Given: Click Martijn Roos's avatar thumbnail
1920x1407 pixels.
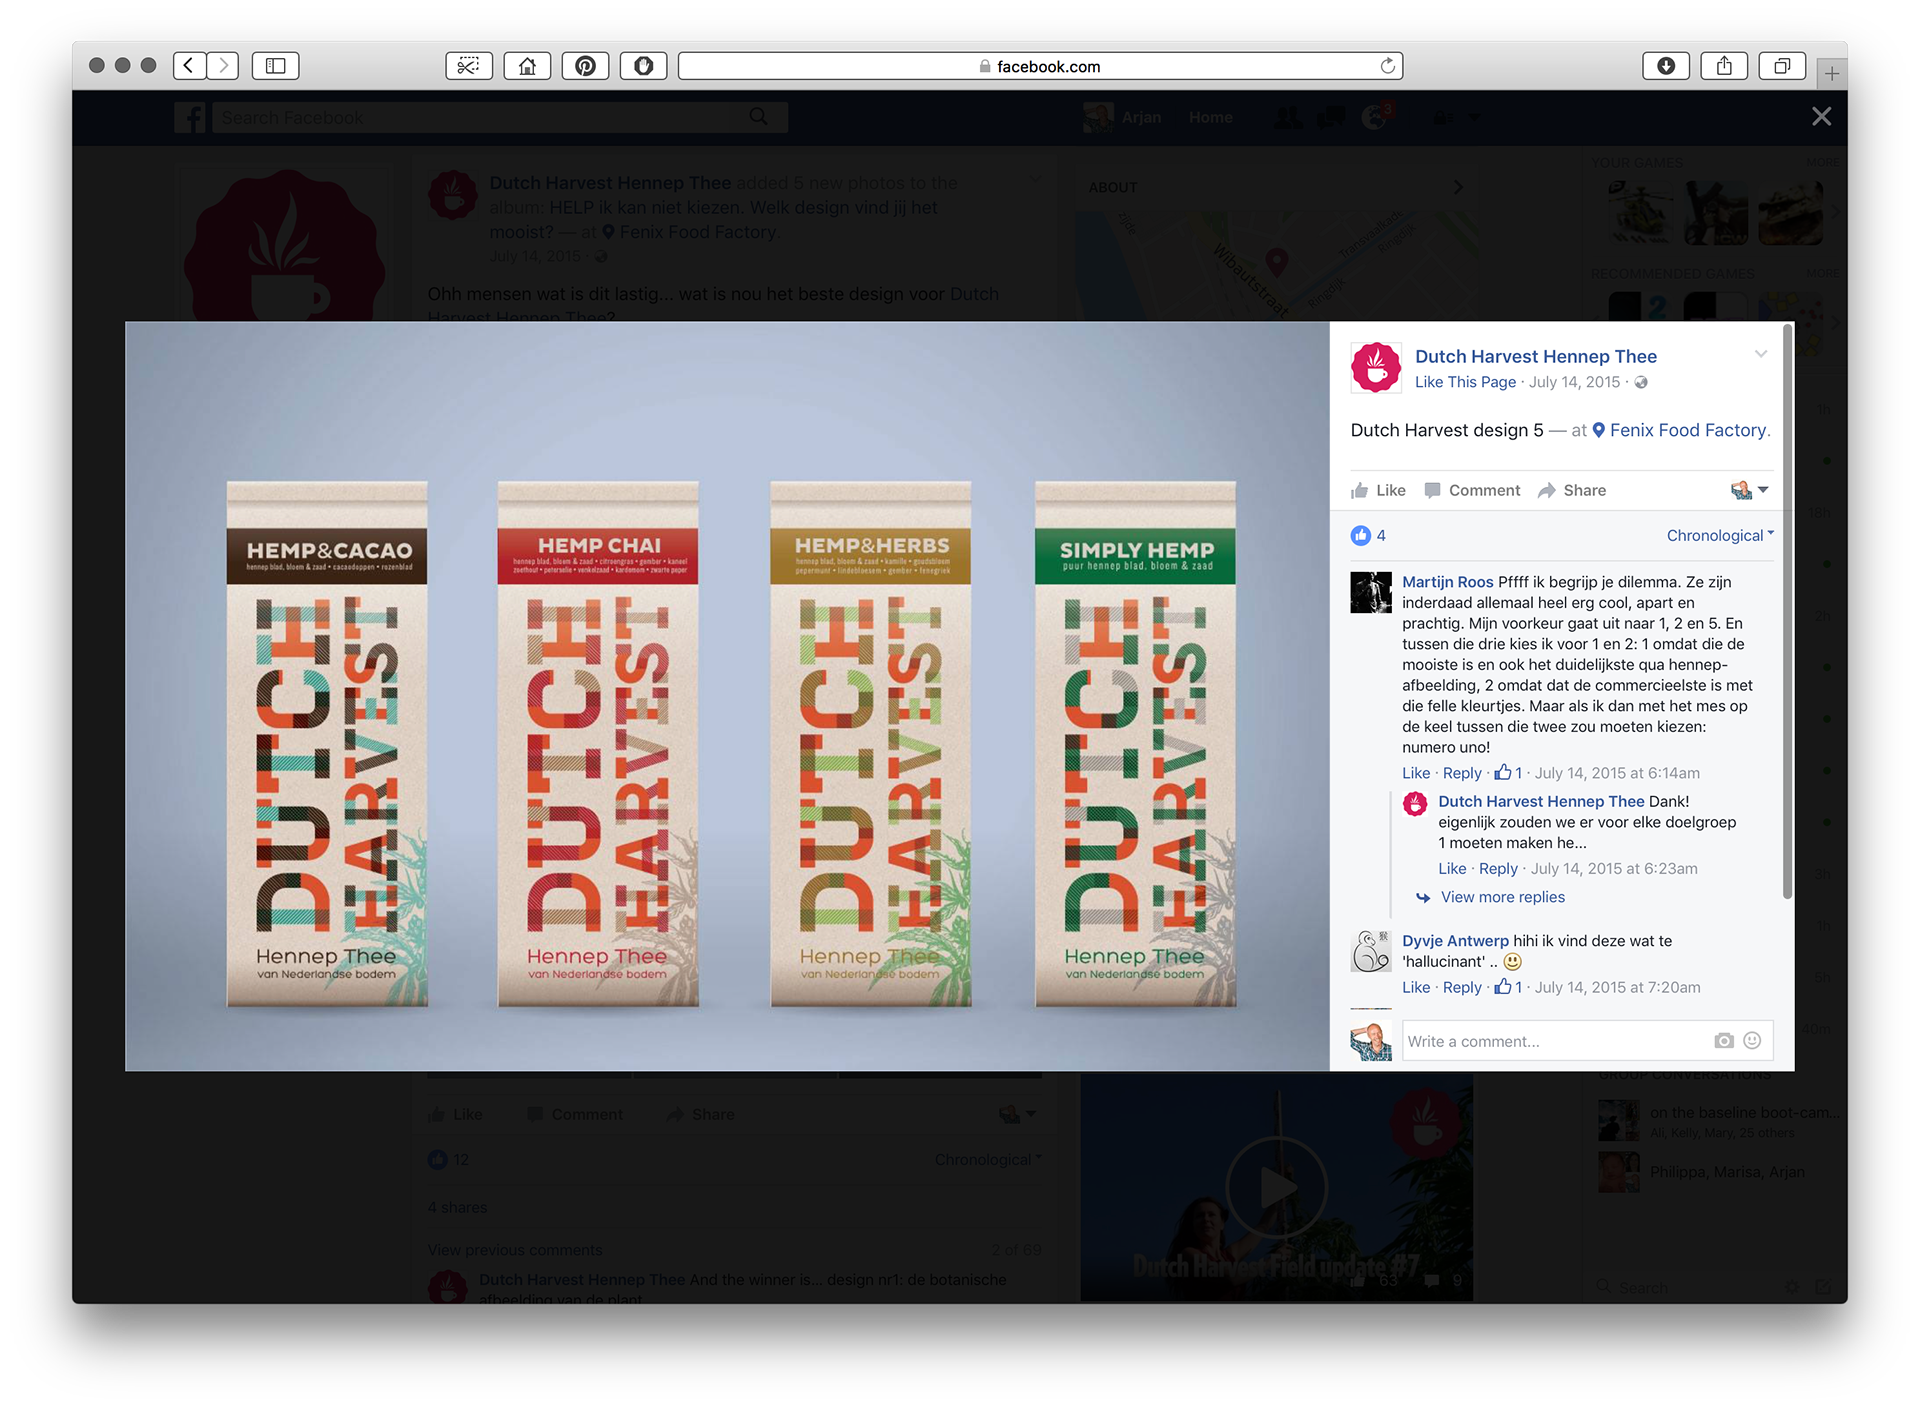Looking at the screenshot, I should 1371,592.
